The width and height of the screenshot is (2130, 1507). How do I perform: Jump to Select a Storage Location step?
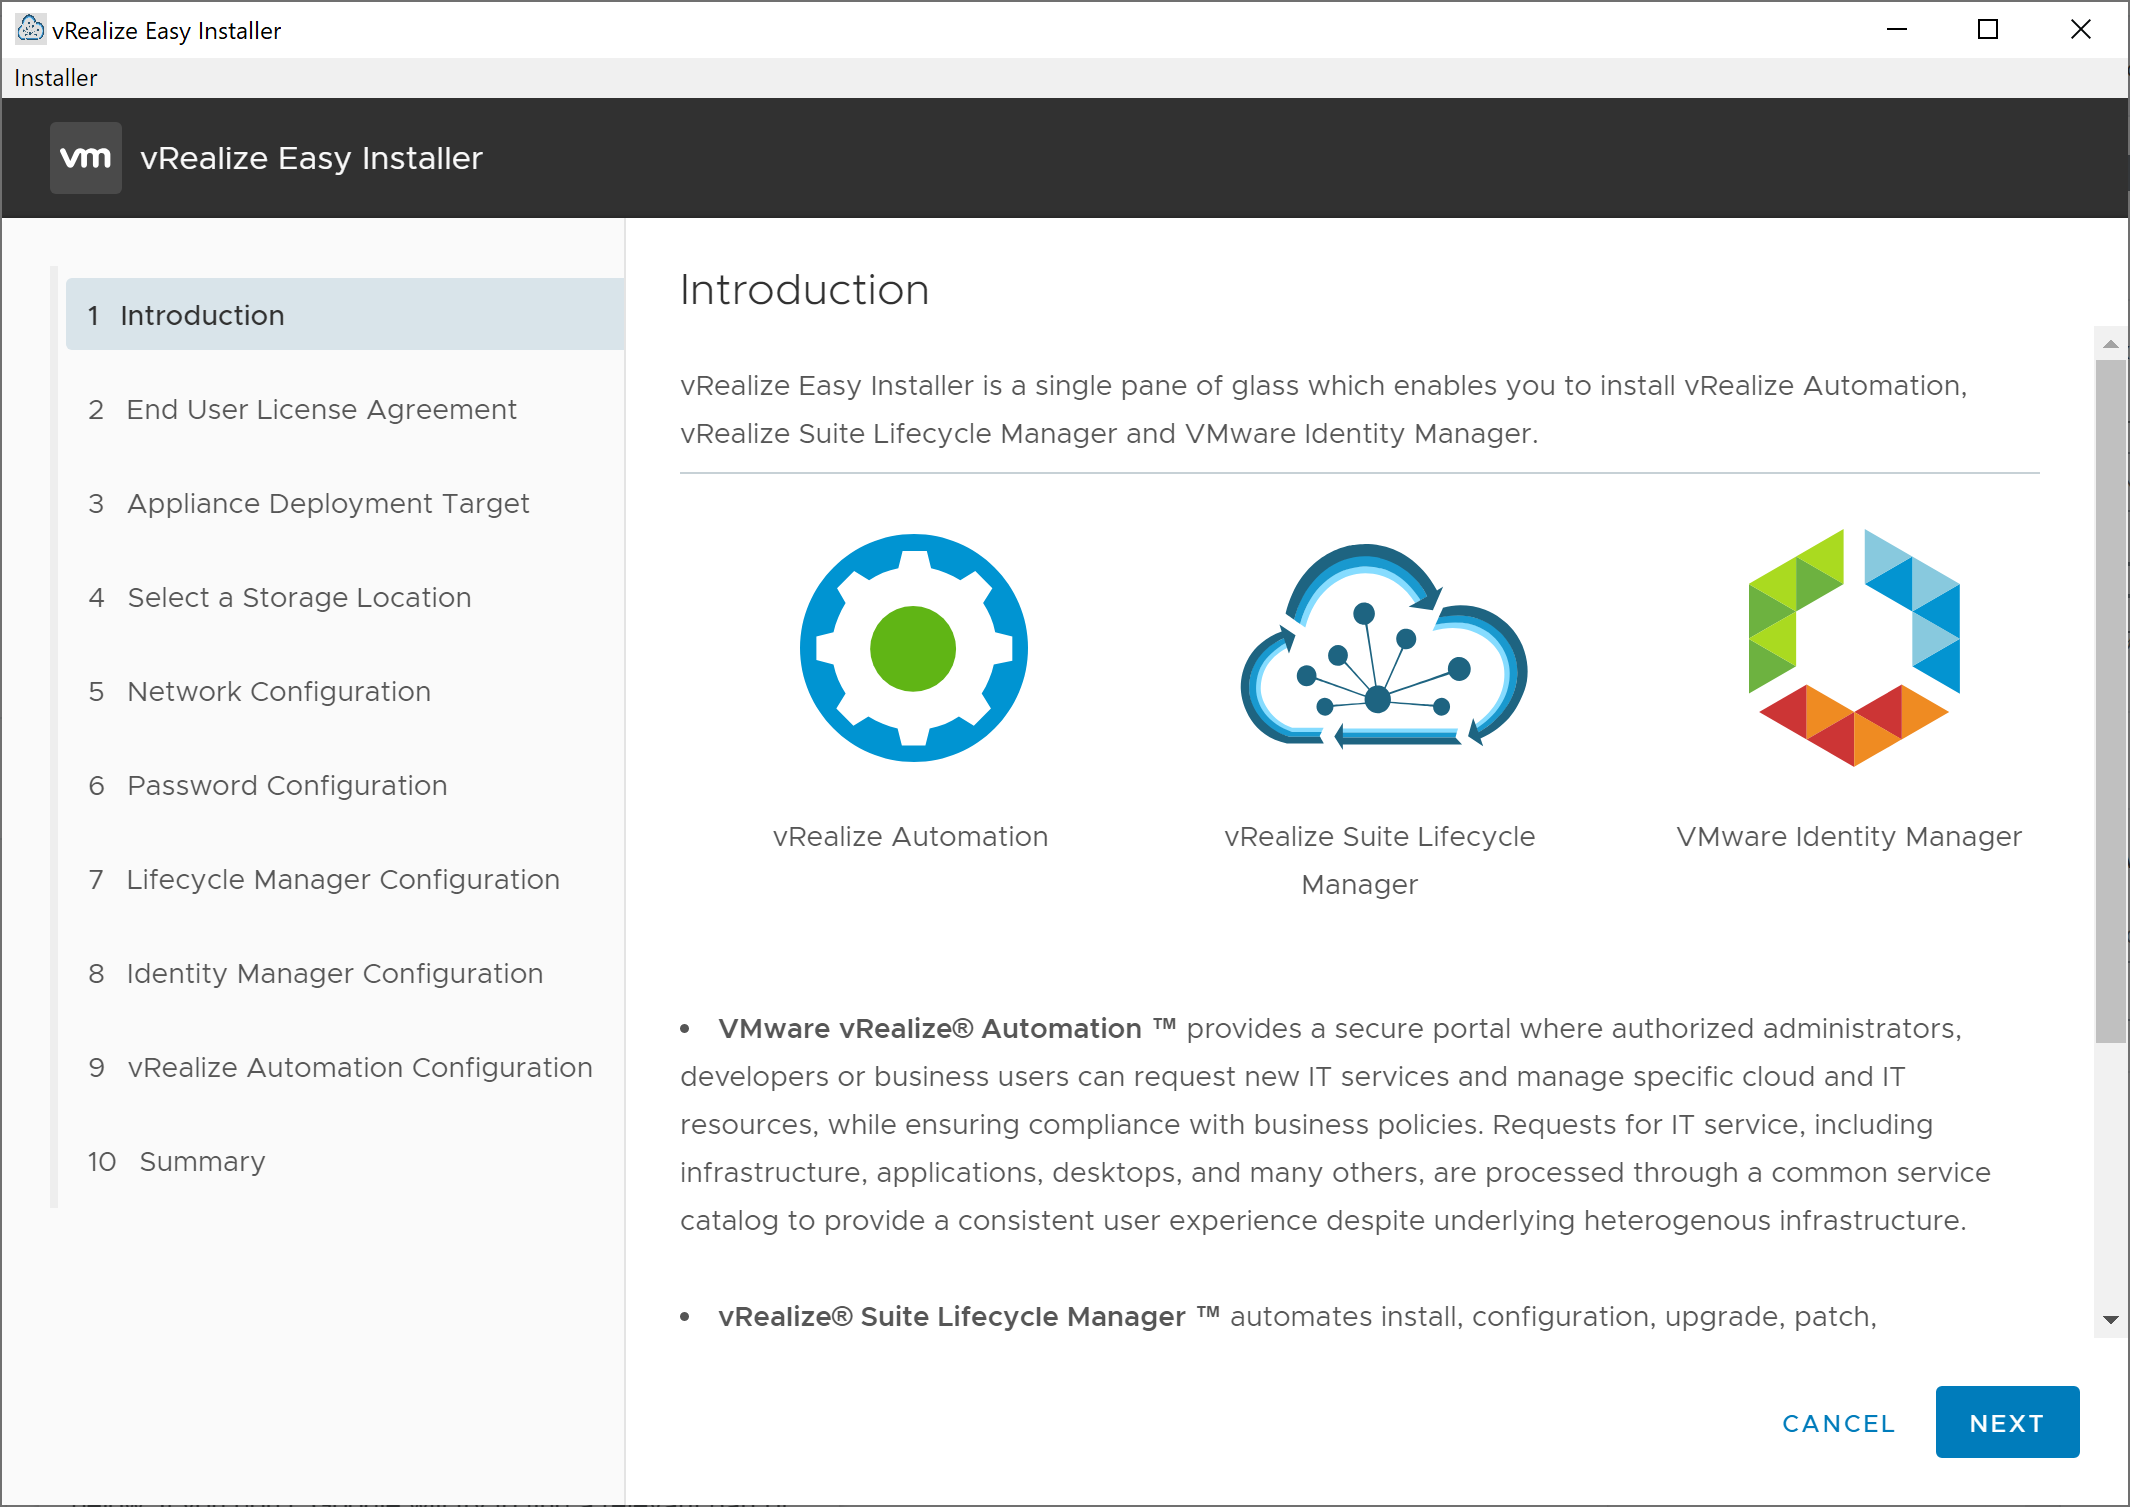point(299,598)
